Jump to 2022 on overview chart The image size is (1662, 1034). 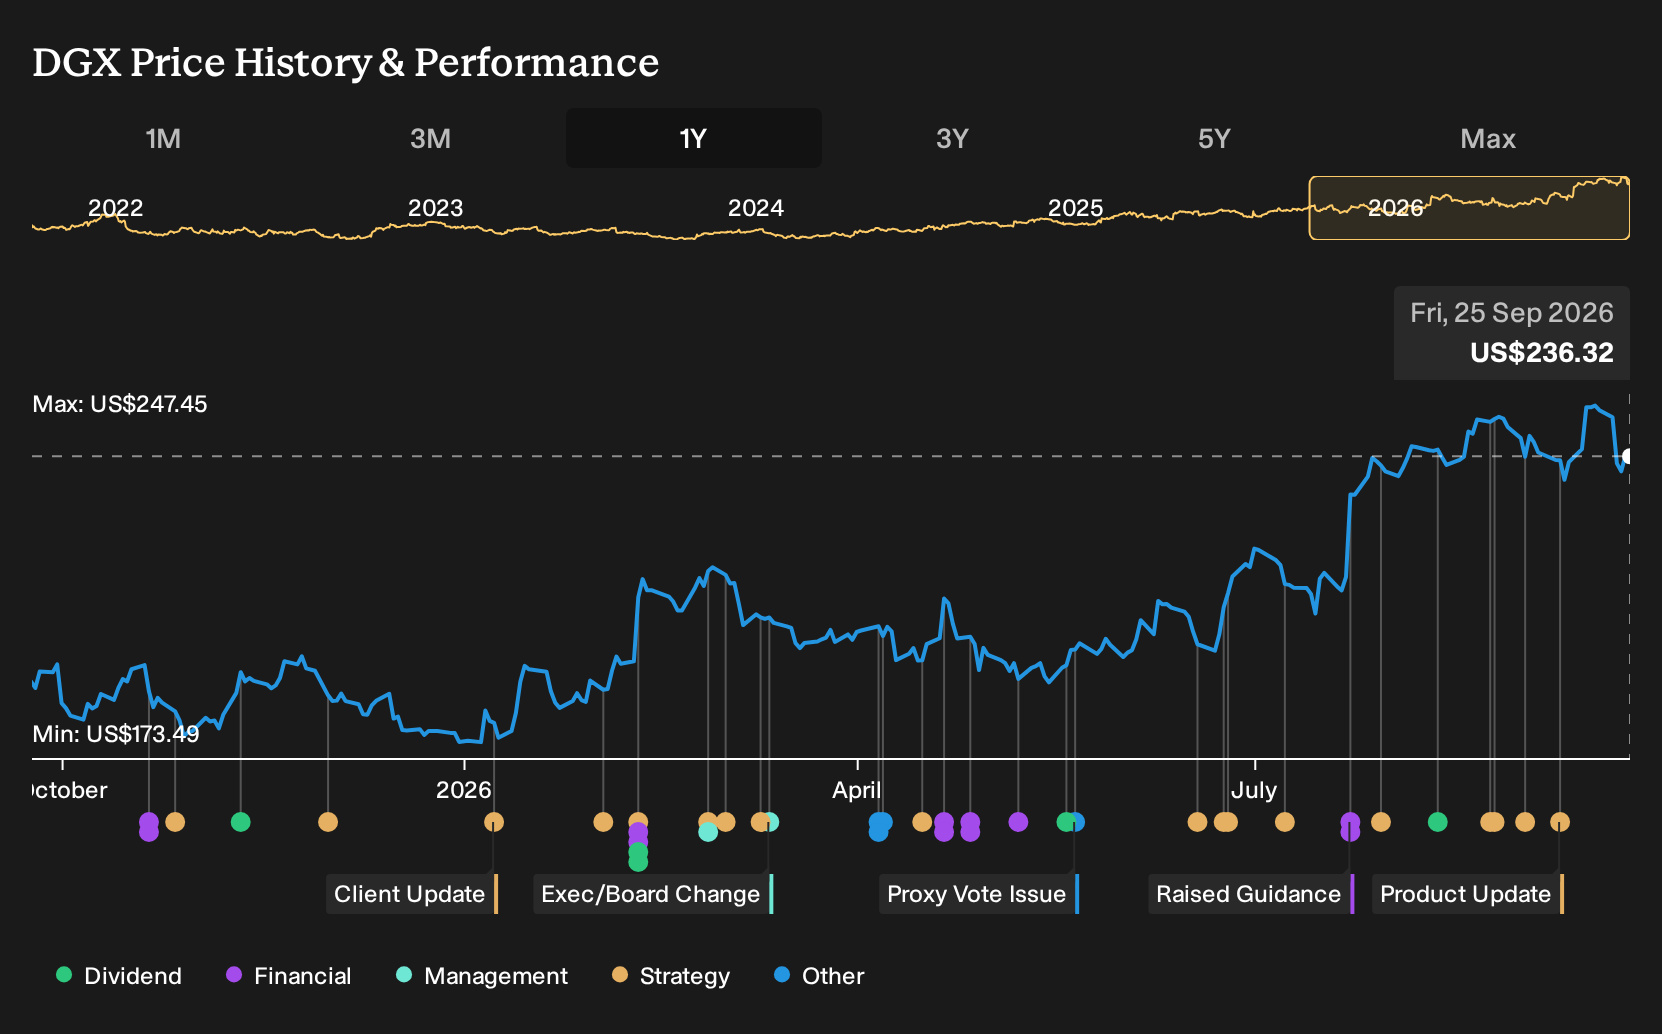tap(116, 208)
